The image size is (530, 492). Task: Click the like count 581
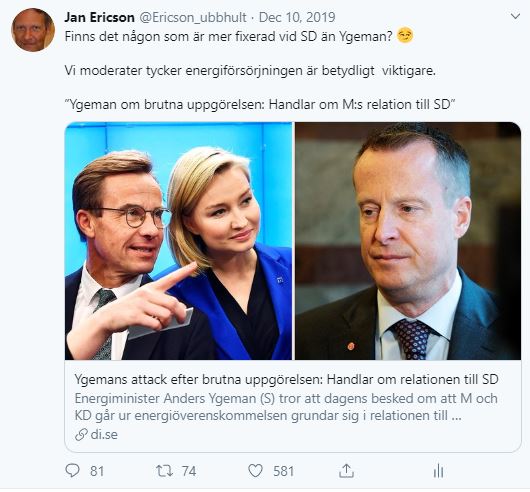284,471
